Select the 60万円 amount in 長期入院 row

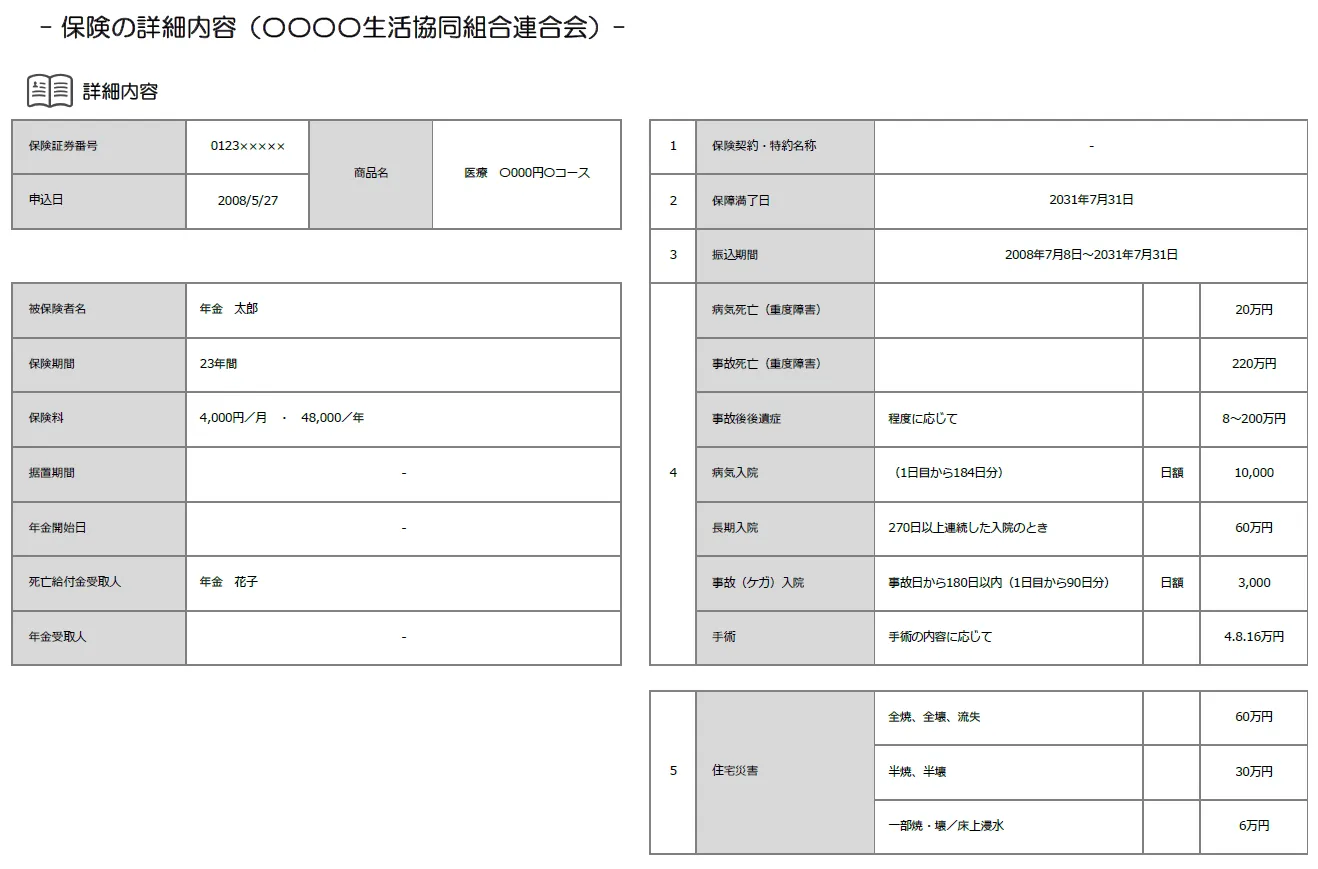coord(1254,528)
